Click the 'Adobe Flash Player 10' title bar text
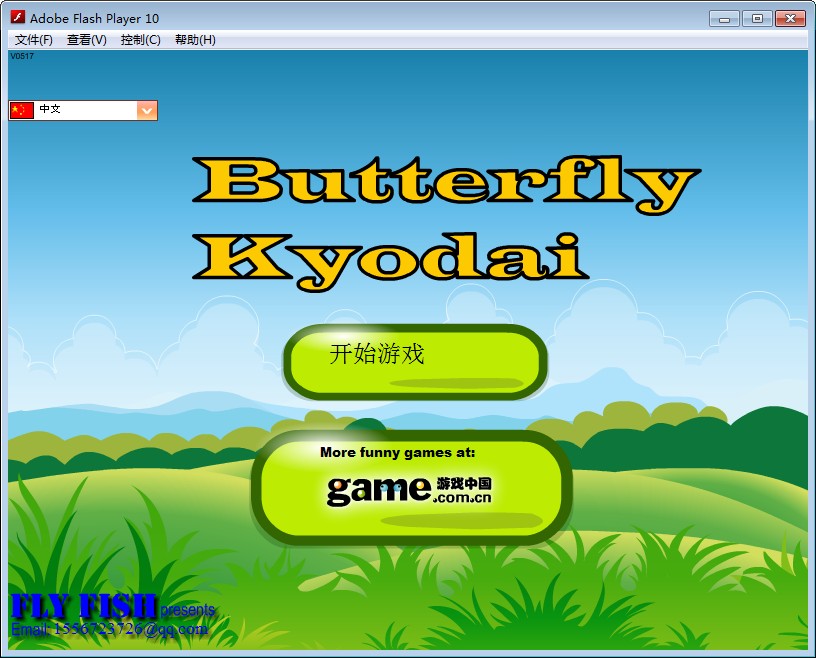Image resolution: width=816 pixels, height=658 pixels. point(94,19)
